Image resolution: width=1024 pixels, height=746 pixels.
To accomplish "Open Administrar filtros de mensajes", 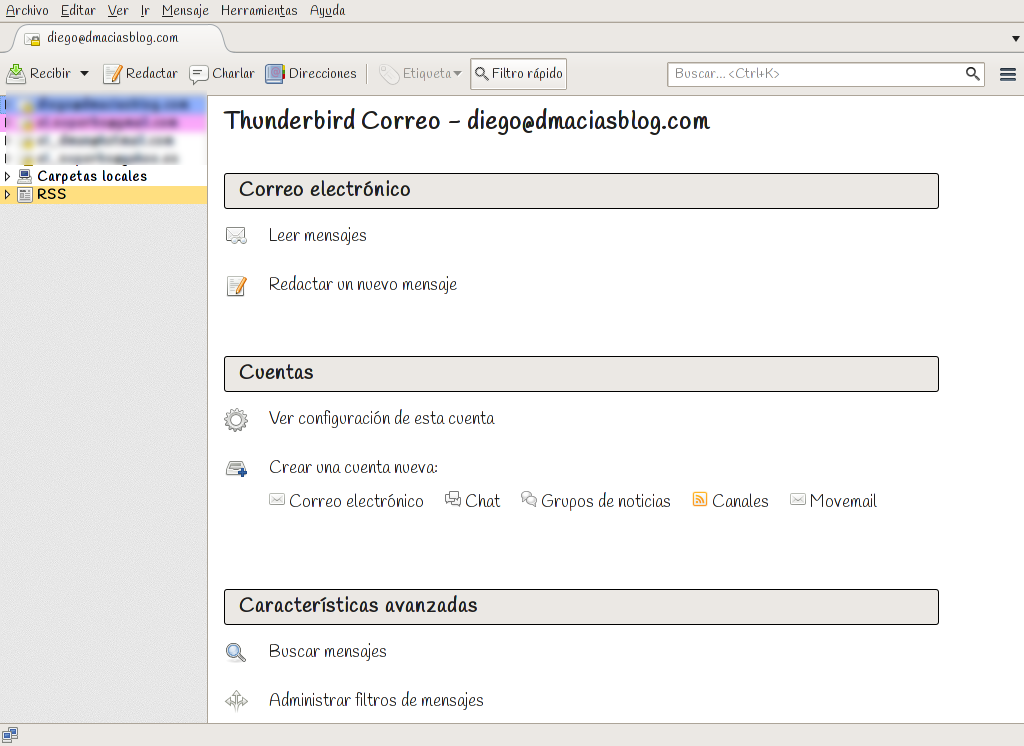I will (376, 701).
